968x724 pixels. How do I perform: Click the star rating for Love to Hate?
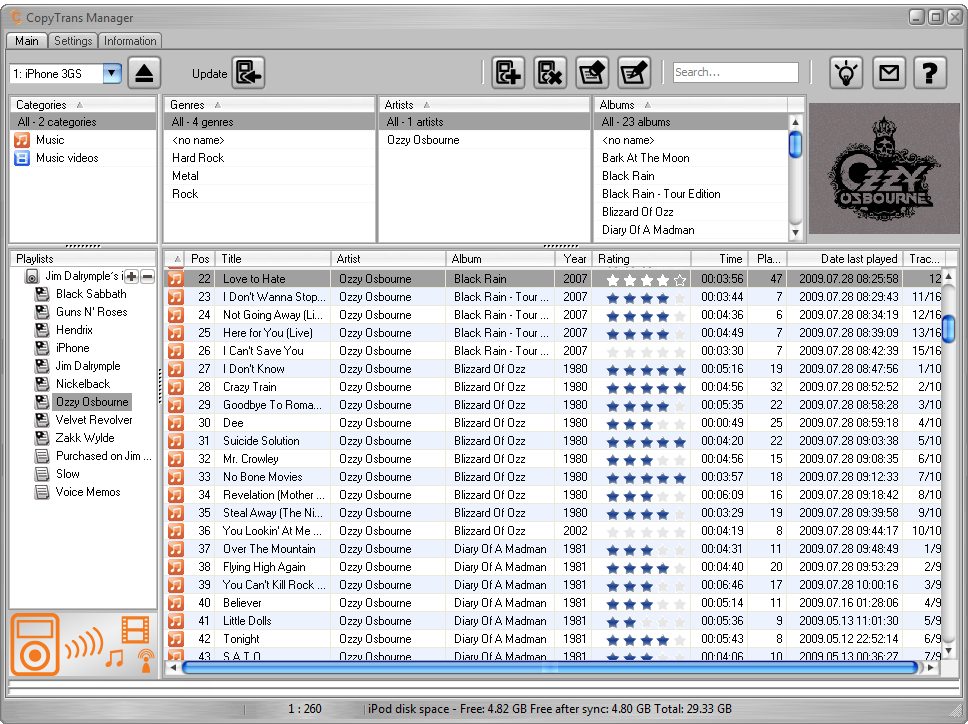coord(646,280)
